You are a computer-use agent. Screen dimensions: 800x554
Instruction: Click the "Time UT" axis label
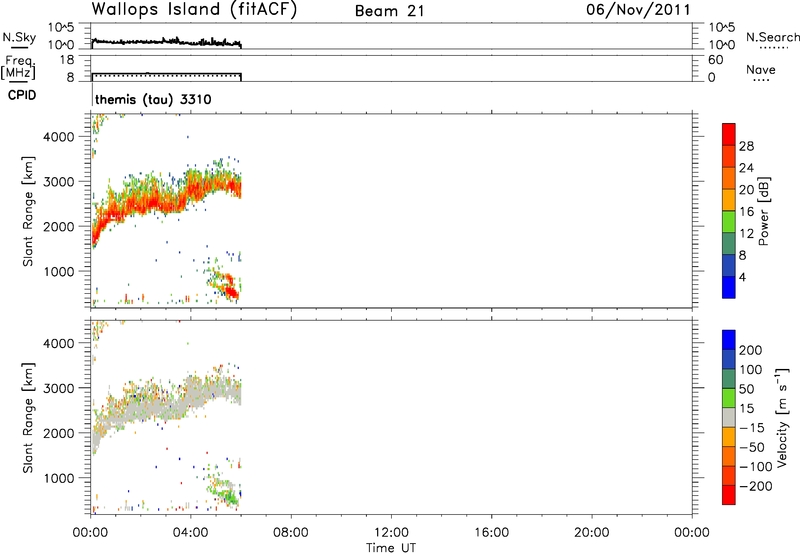pyautogui.click(x=391, y=547)
